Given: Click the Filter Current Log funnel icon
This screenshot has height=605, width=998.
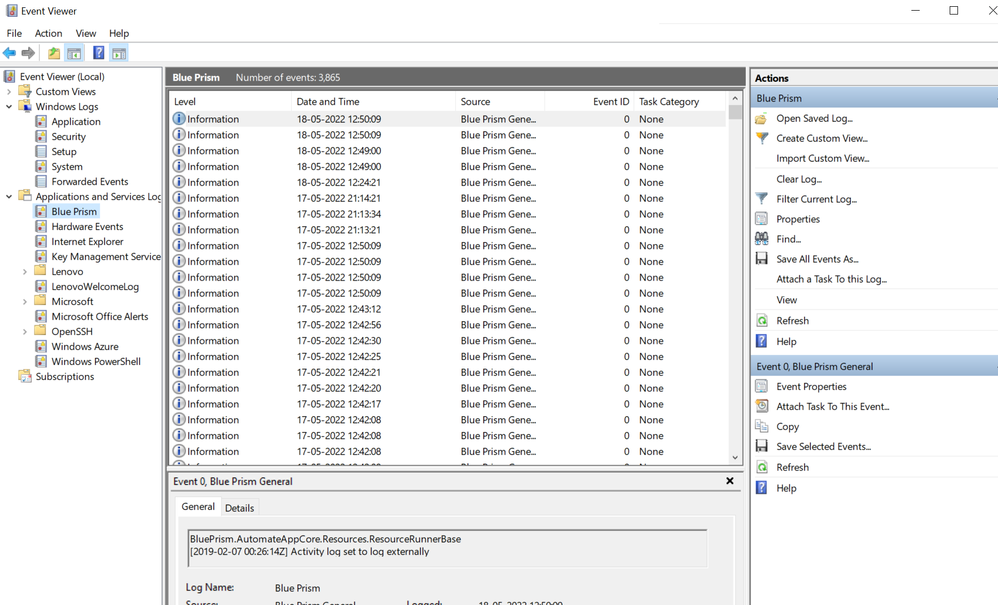Looking at the screenshot, I should [762, 199].
